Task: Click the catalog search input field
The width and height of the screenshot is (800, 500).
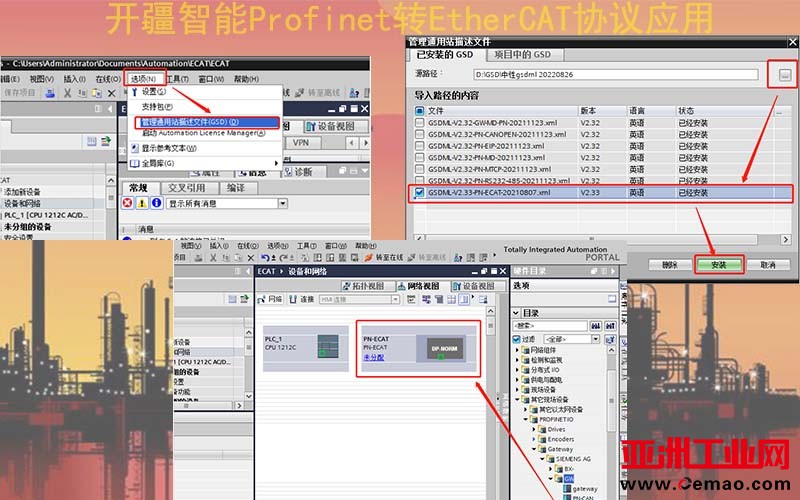Action: (550, 326)
